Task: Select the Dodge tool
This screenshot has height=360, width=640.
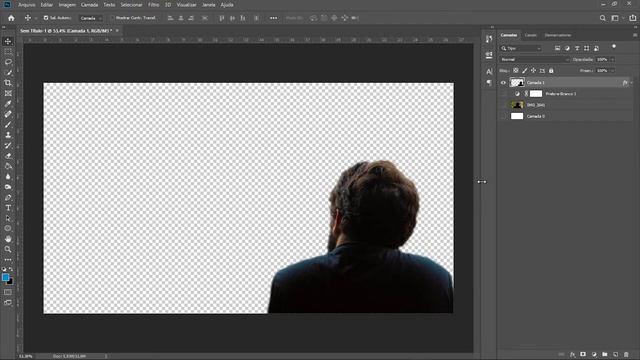Action: pyautogui.click(x=8, y=187)
